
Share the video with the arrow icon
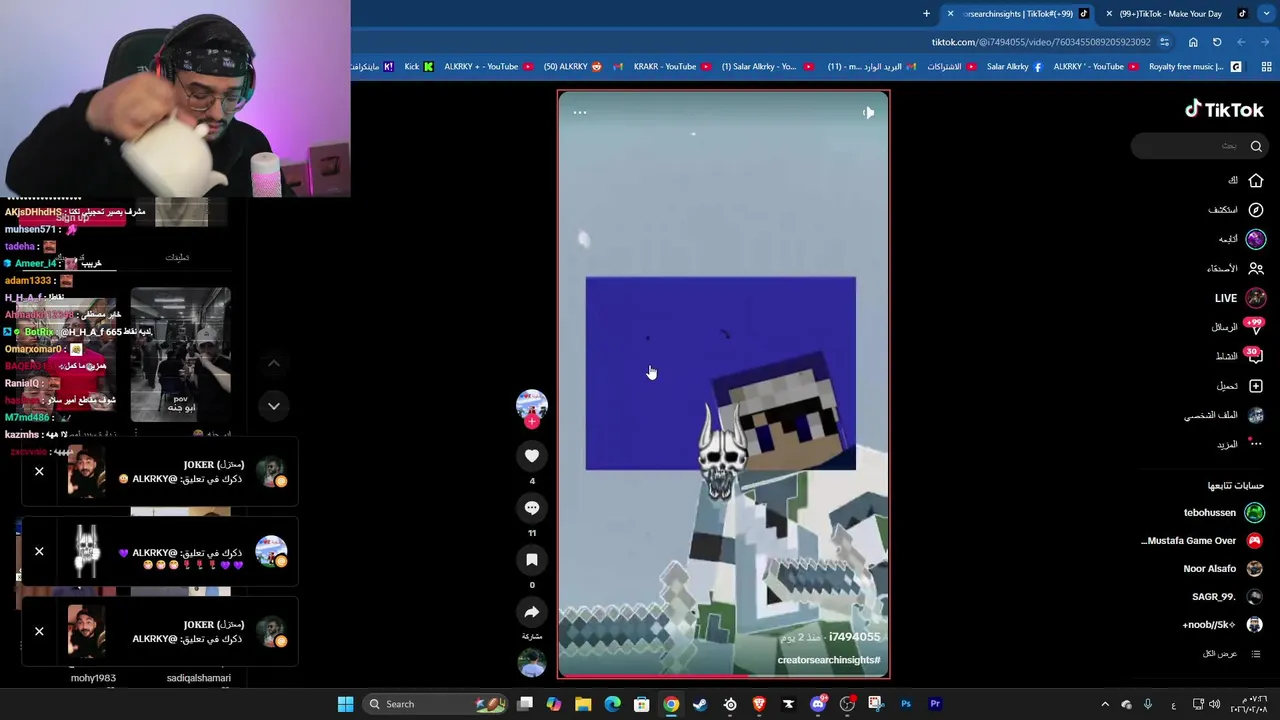point(532,612)
